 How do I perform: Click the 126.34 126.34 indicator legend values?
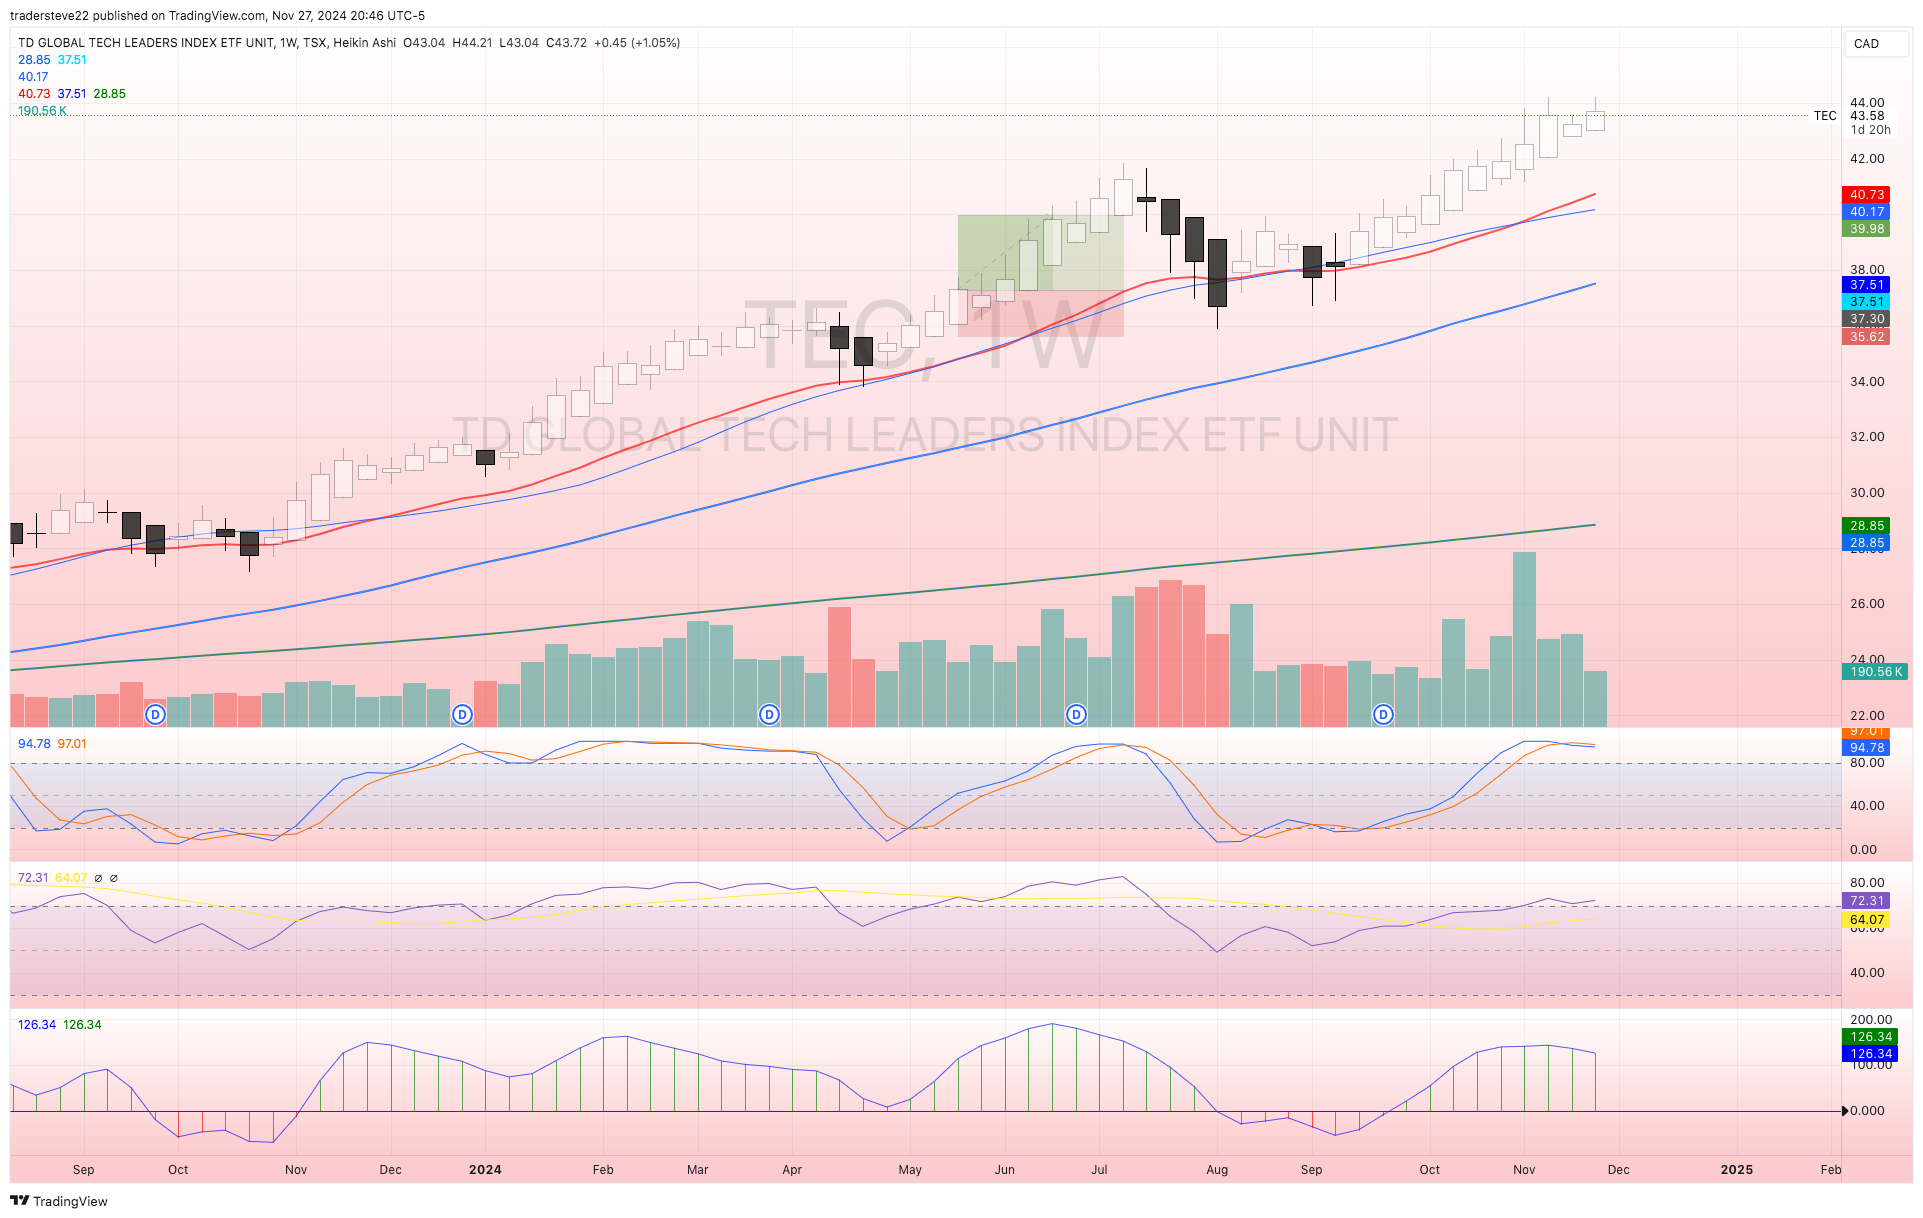click(59, 1025)
